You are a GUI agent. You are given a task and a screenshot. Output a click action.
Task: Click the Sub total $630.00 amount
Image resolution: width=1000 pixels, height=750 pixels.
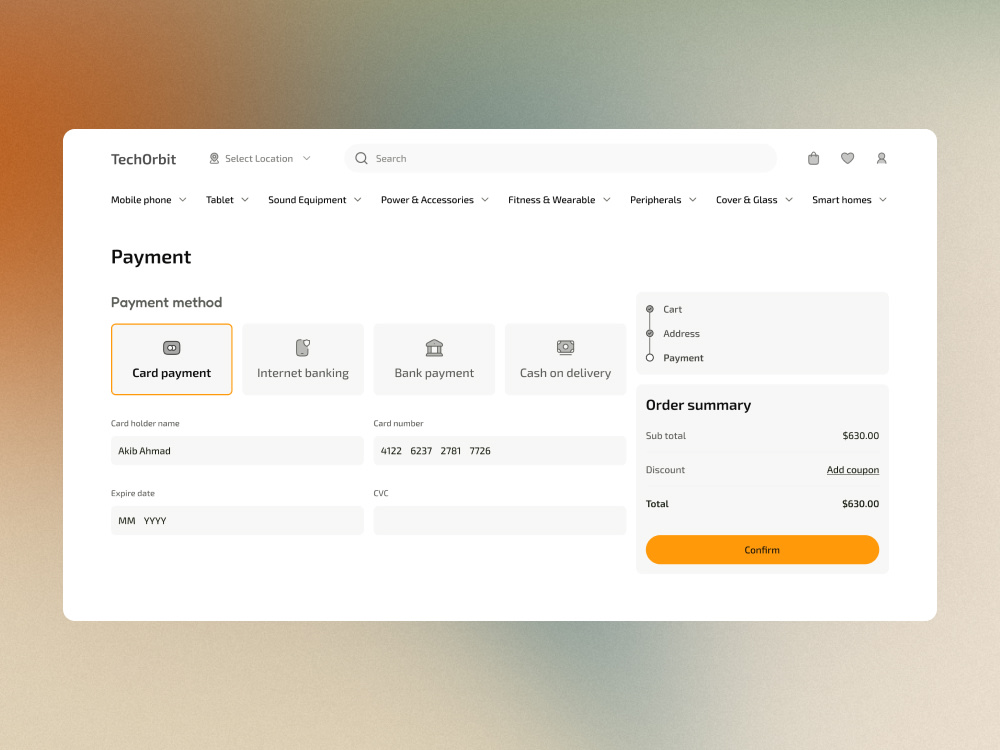860,436
